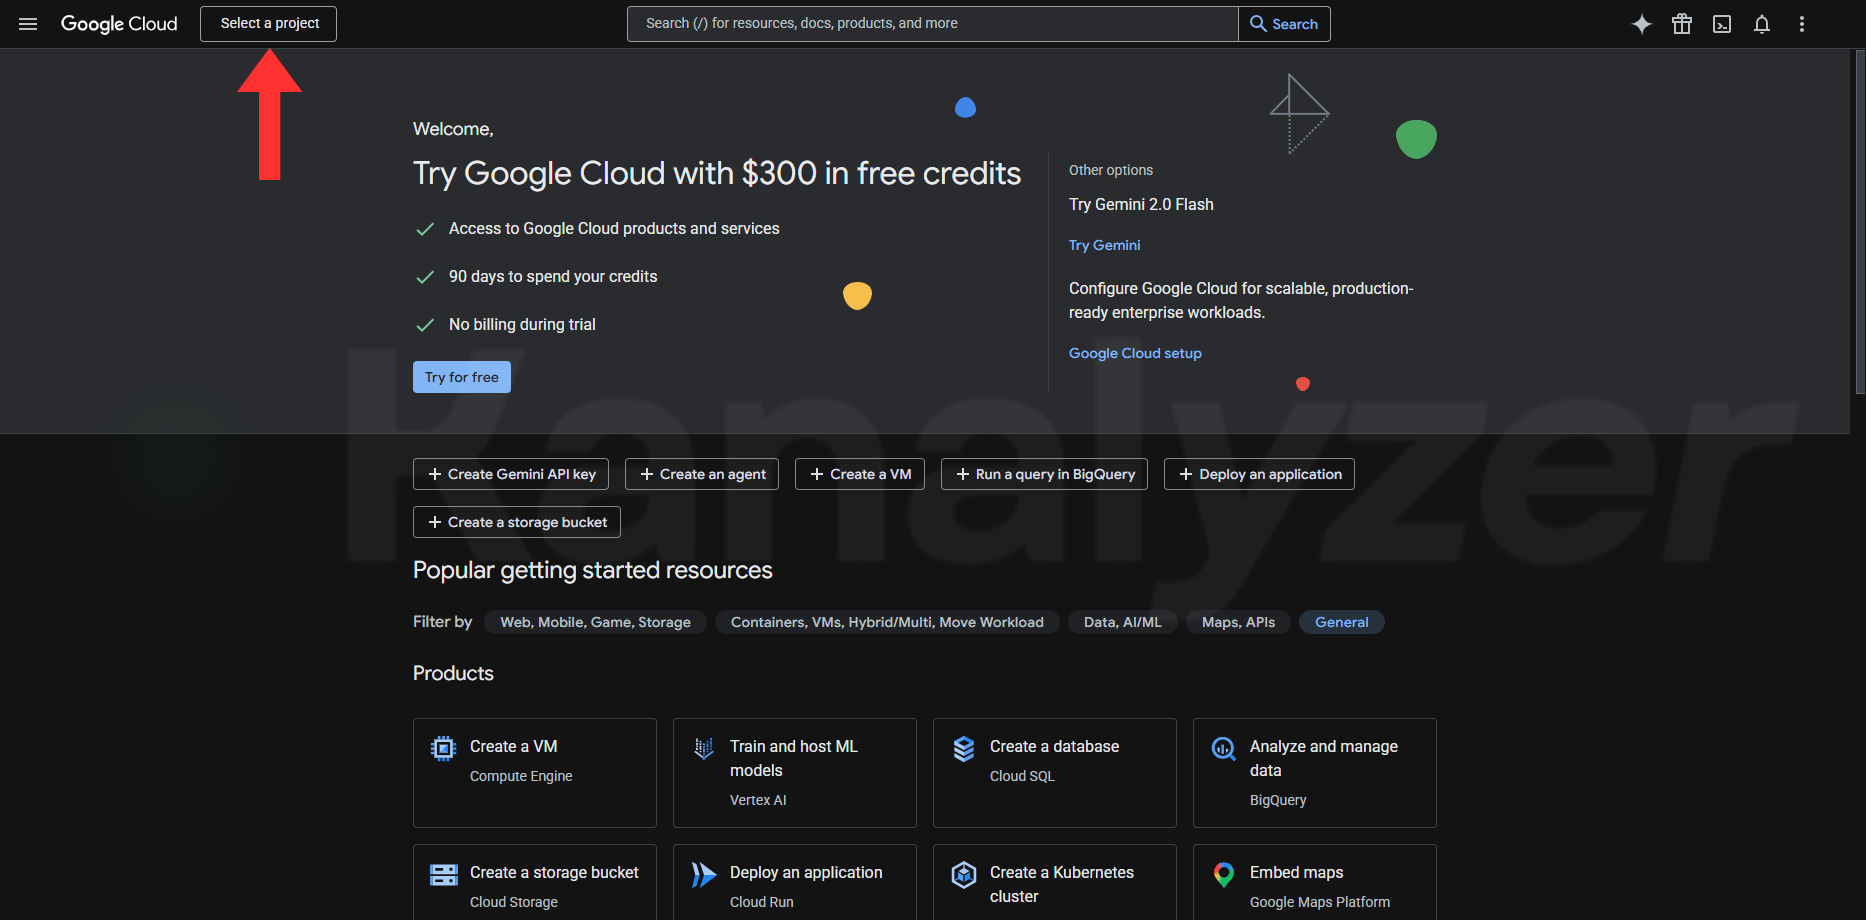Viewport: 1866px width, 920px height.
Task: Filter by Data, AI/ML
Action: coord(1123,622)
